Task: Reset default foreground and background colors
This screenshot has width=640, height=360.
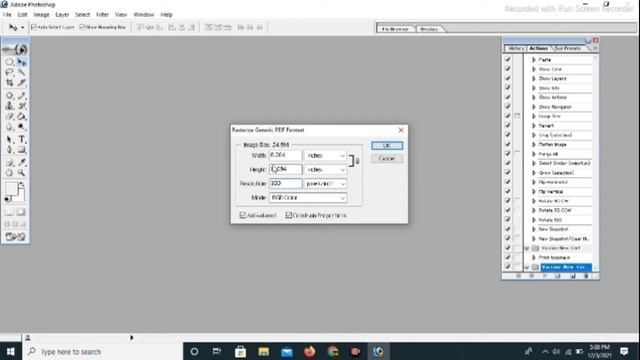Action: (7, 199)
